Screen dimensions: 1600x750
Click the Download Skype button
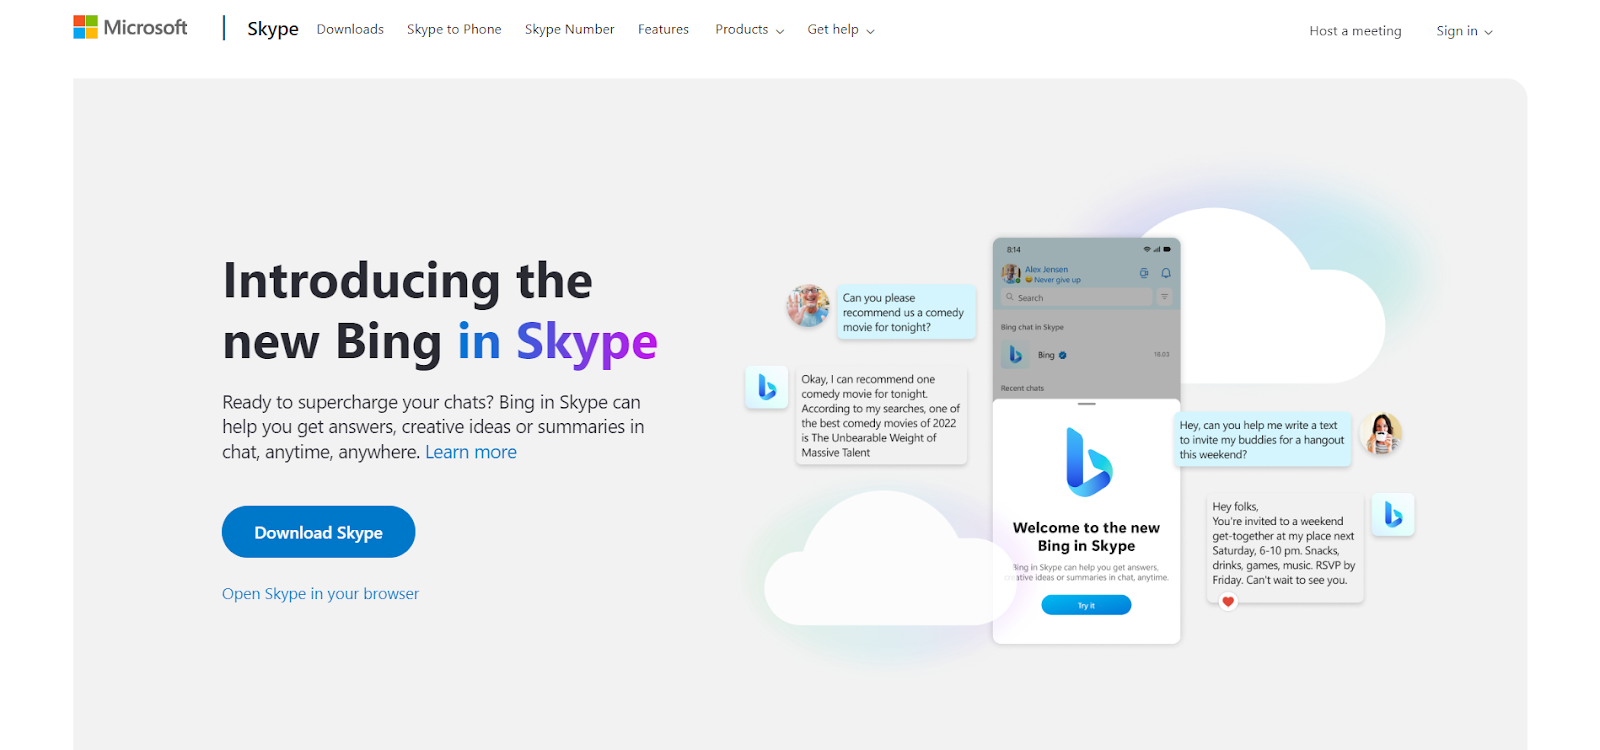[318, 532]
